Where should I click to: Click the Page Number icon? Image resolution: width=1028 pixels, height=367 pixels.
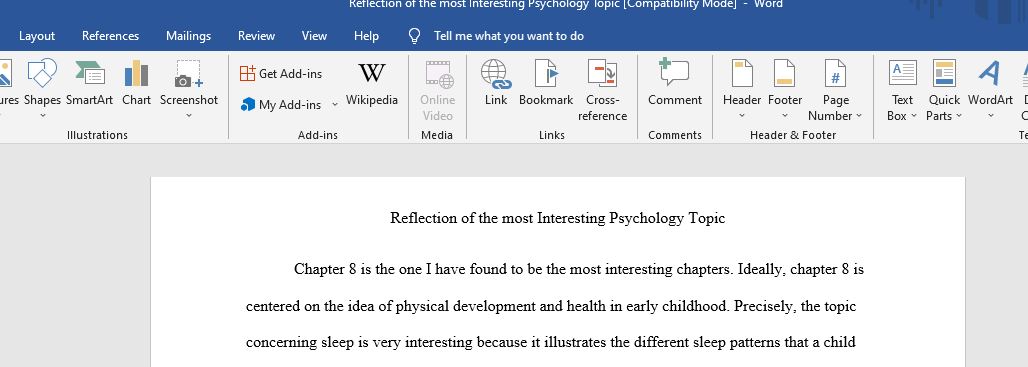835,73
